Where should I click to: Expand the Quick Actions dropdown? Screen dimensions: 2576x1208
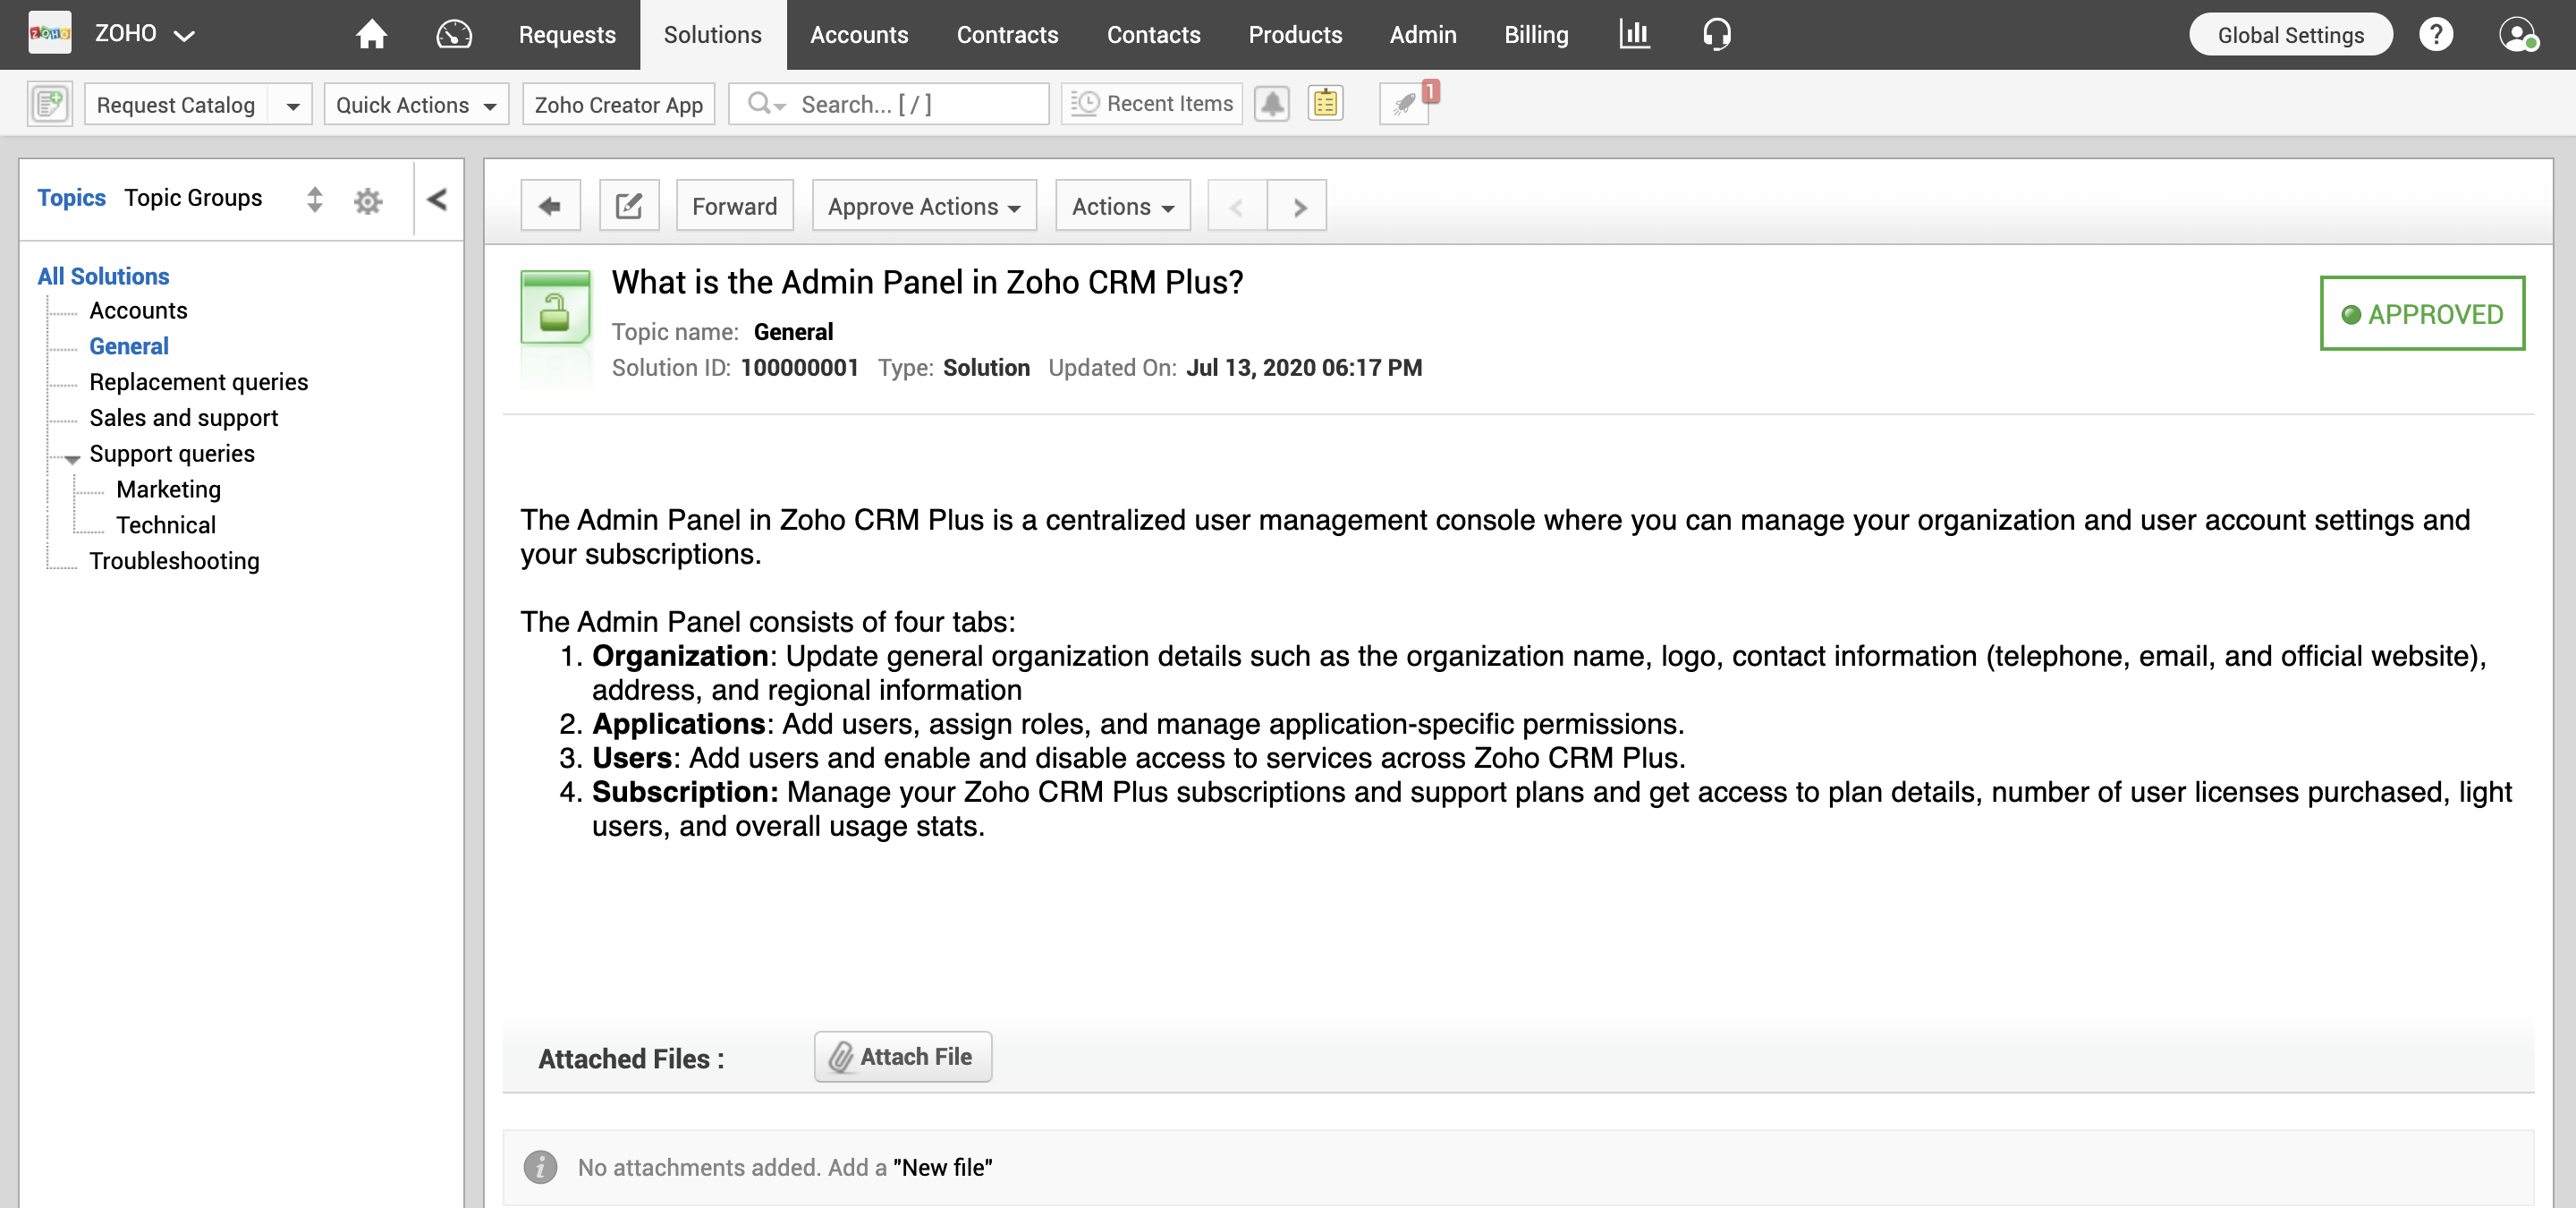(x=416, y=104)
